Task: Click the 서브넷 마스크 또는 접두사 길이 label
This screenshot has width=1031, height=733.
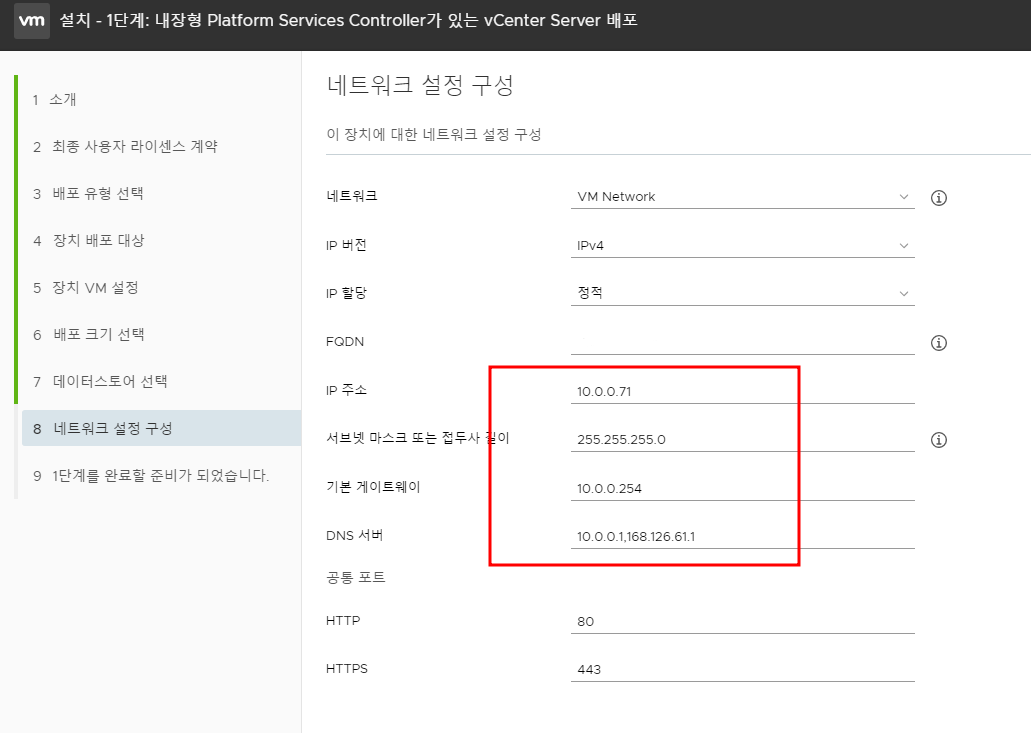Action: (x=418, y=438)
